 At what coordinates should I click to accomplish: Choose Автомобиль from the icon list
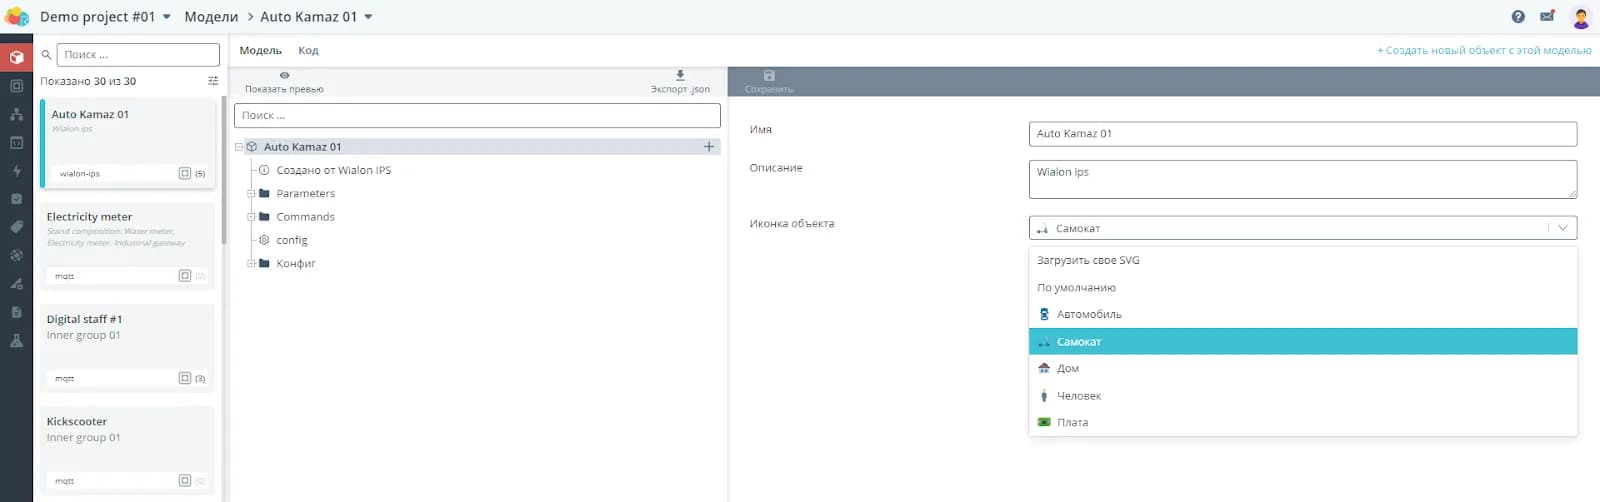click(x=1089, y=314)
